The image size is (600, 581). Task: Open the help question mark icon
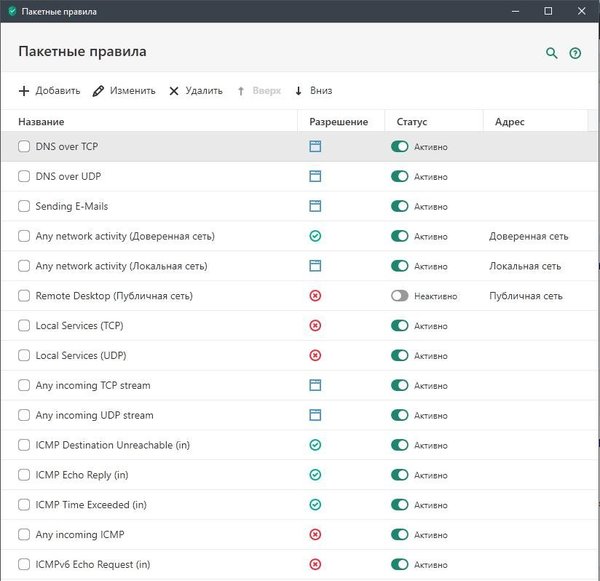click(x=575, y=53)
